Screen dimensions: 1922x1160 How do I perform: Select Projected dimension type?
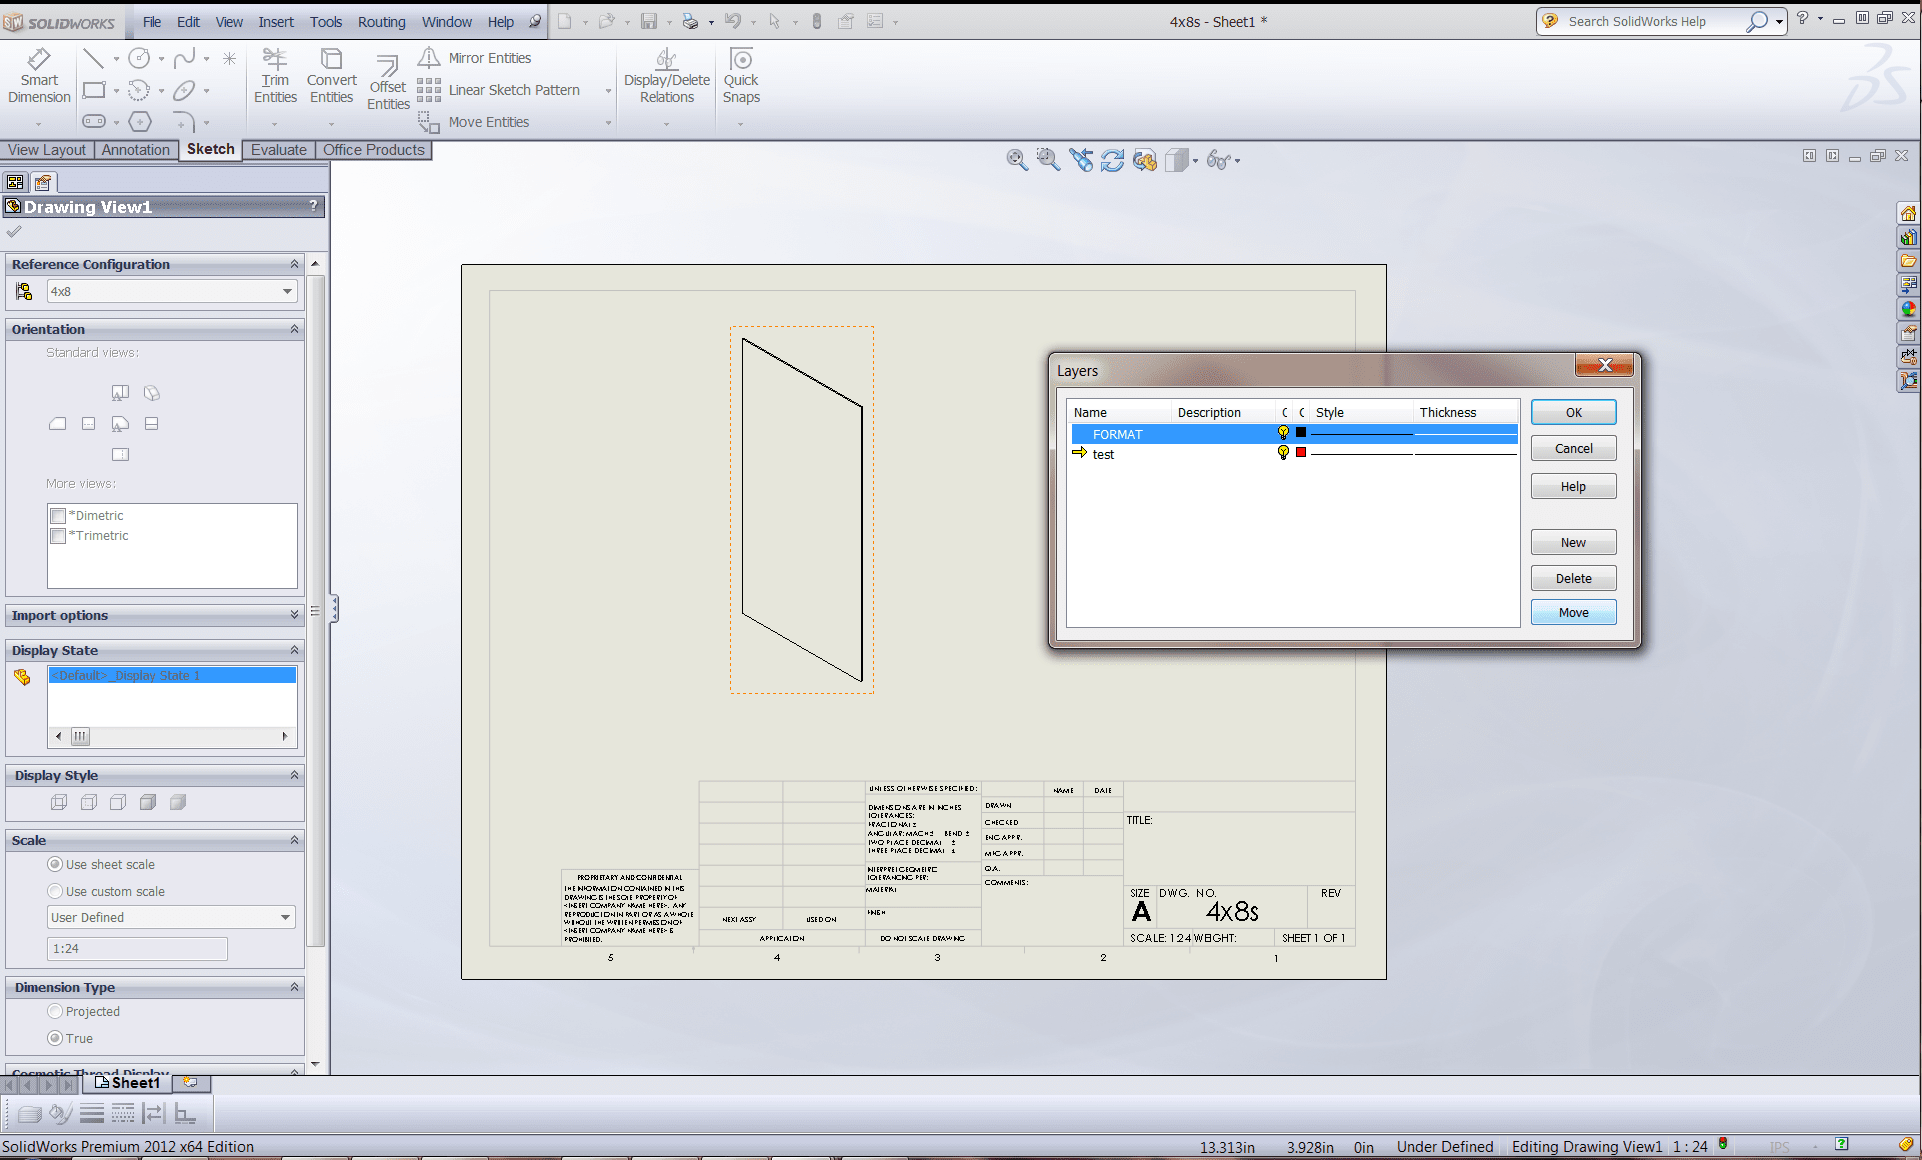tap(55, 1011)
